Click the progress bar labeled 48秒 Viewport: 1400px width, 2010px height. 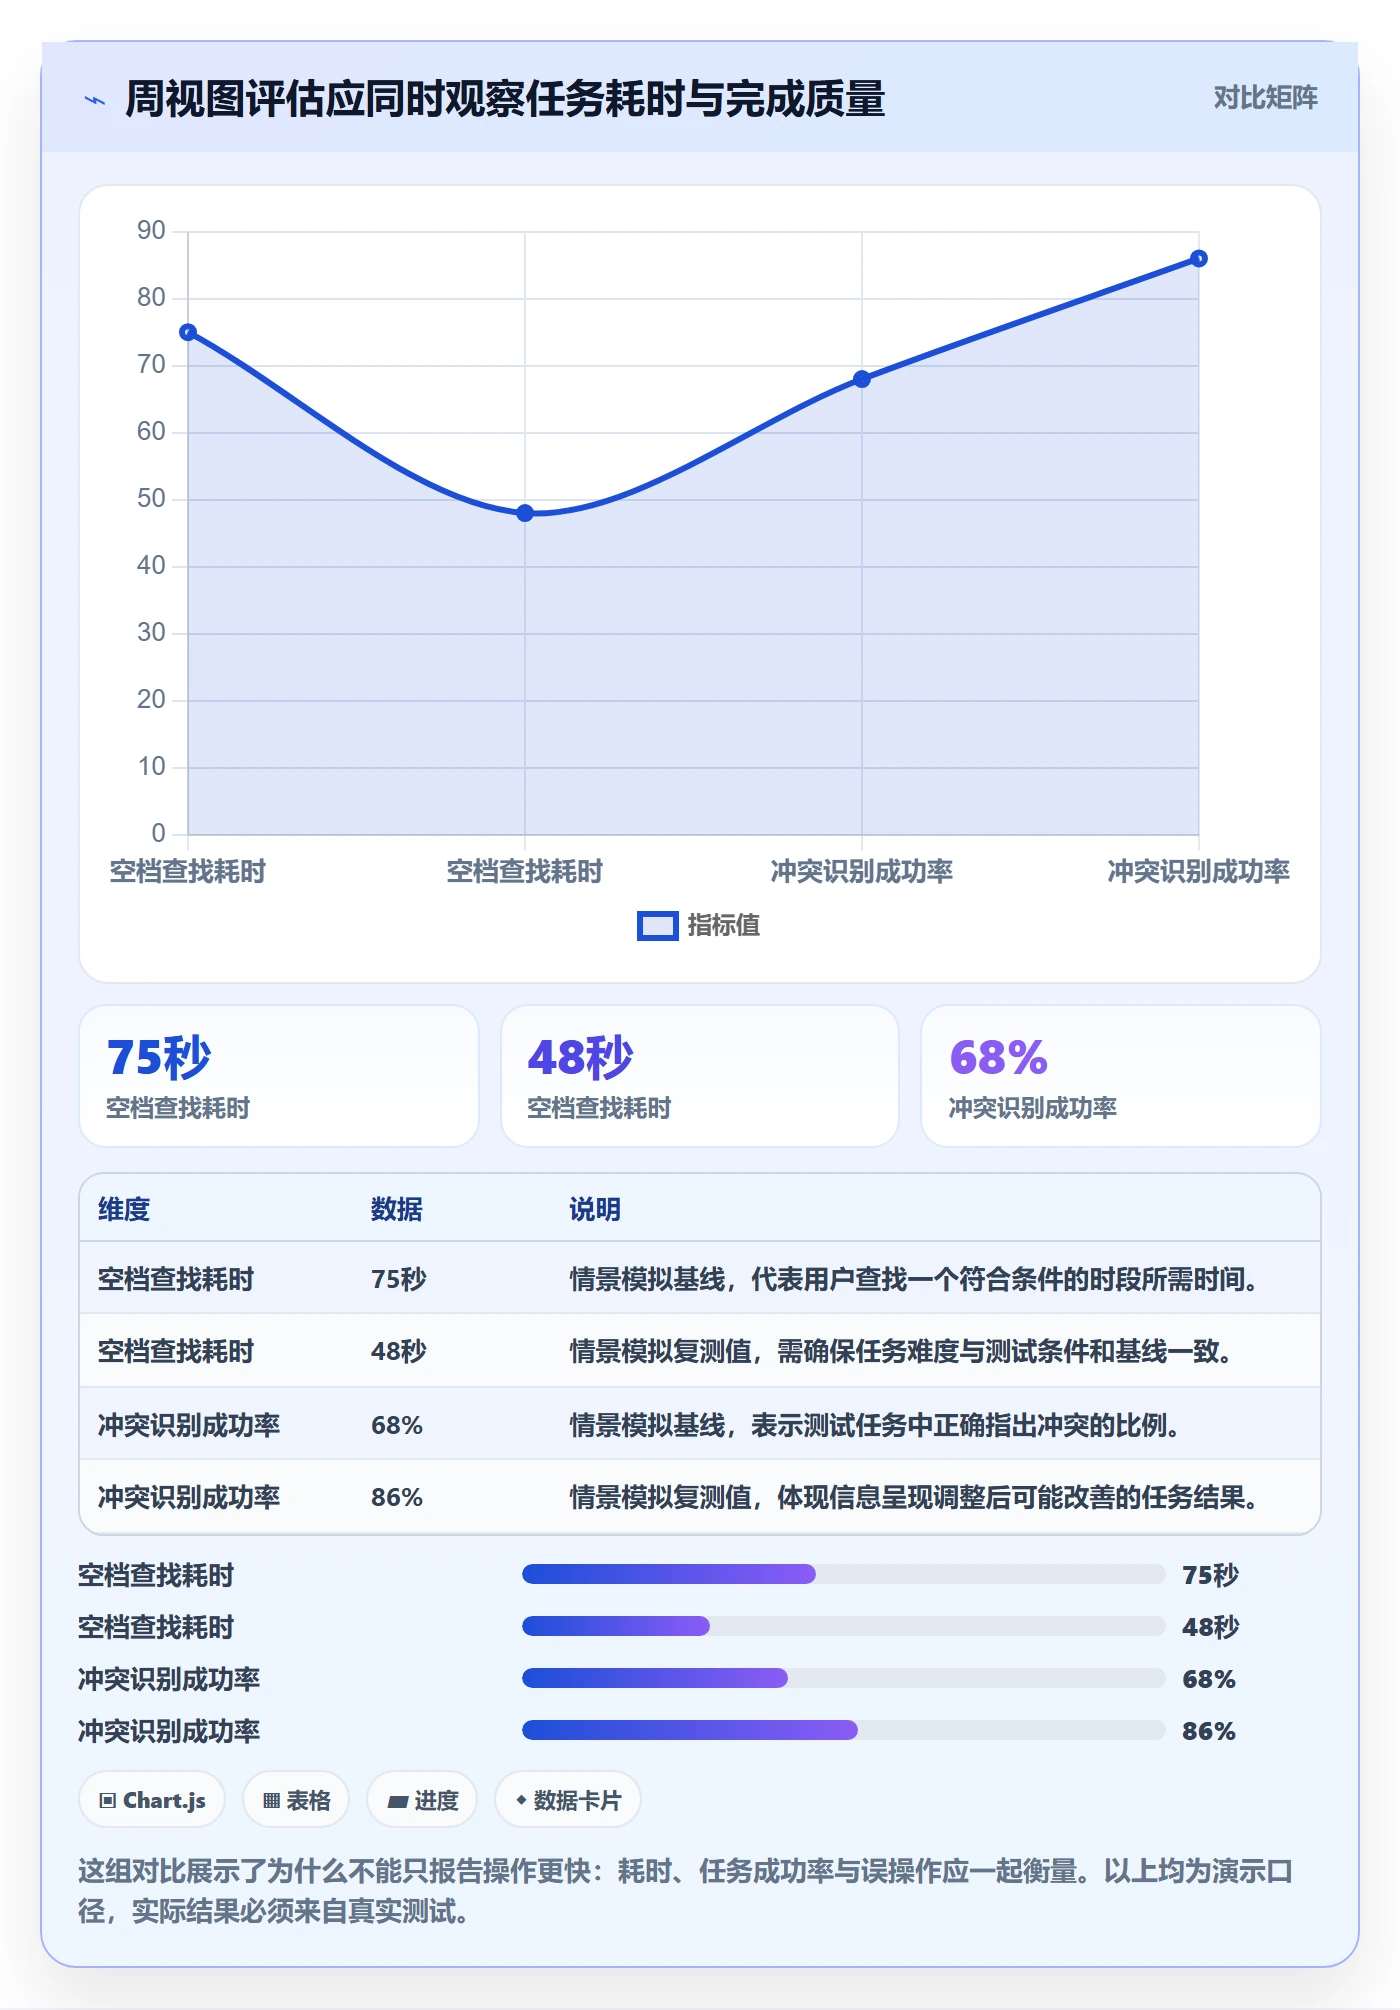click(843, 1627)
